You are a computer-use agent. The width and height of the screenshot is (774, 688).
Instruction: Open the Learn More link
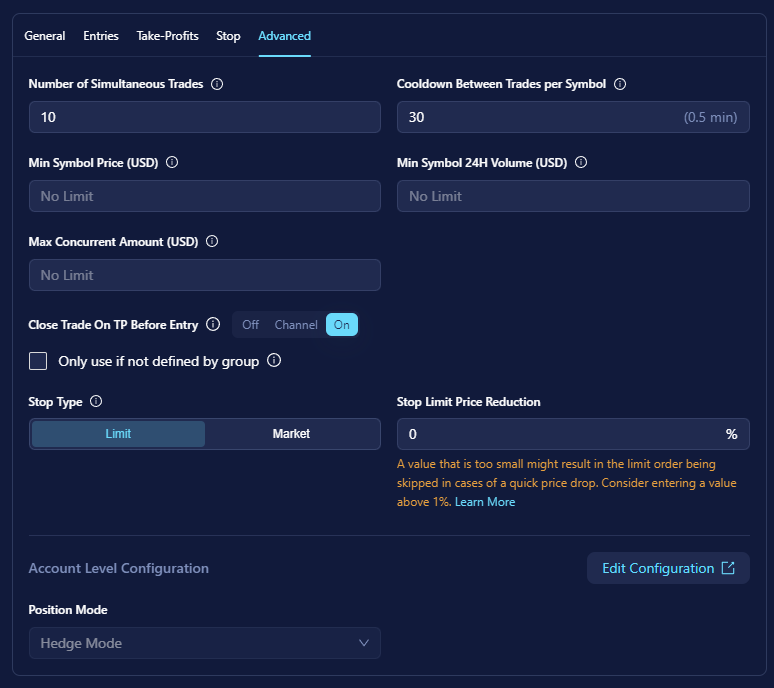485,502
